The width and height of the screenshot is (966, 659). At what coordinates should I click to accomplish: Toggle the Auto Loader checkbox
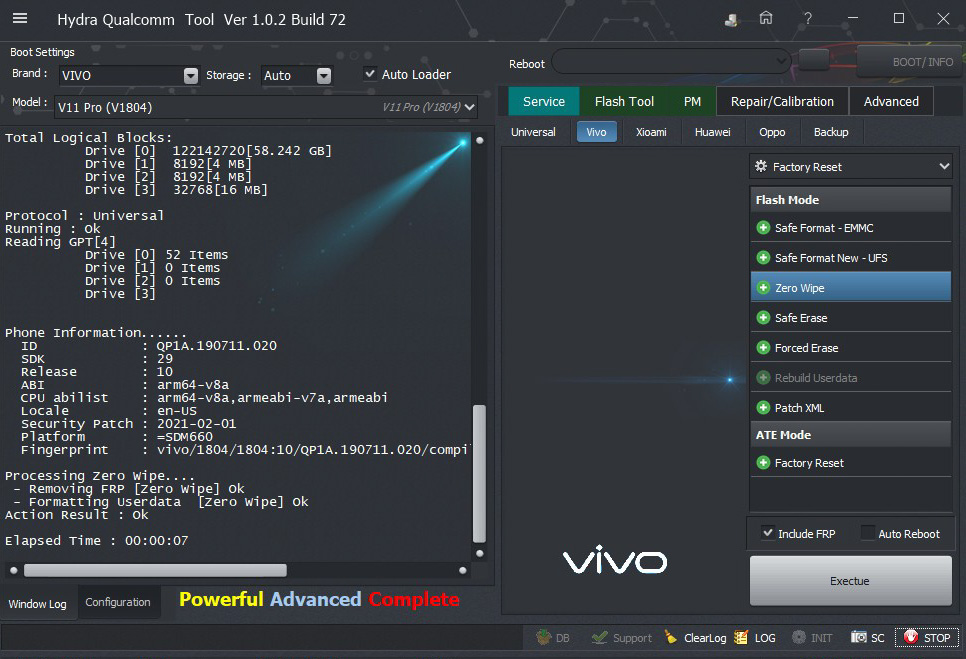[x=370, y=74]
